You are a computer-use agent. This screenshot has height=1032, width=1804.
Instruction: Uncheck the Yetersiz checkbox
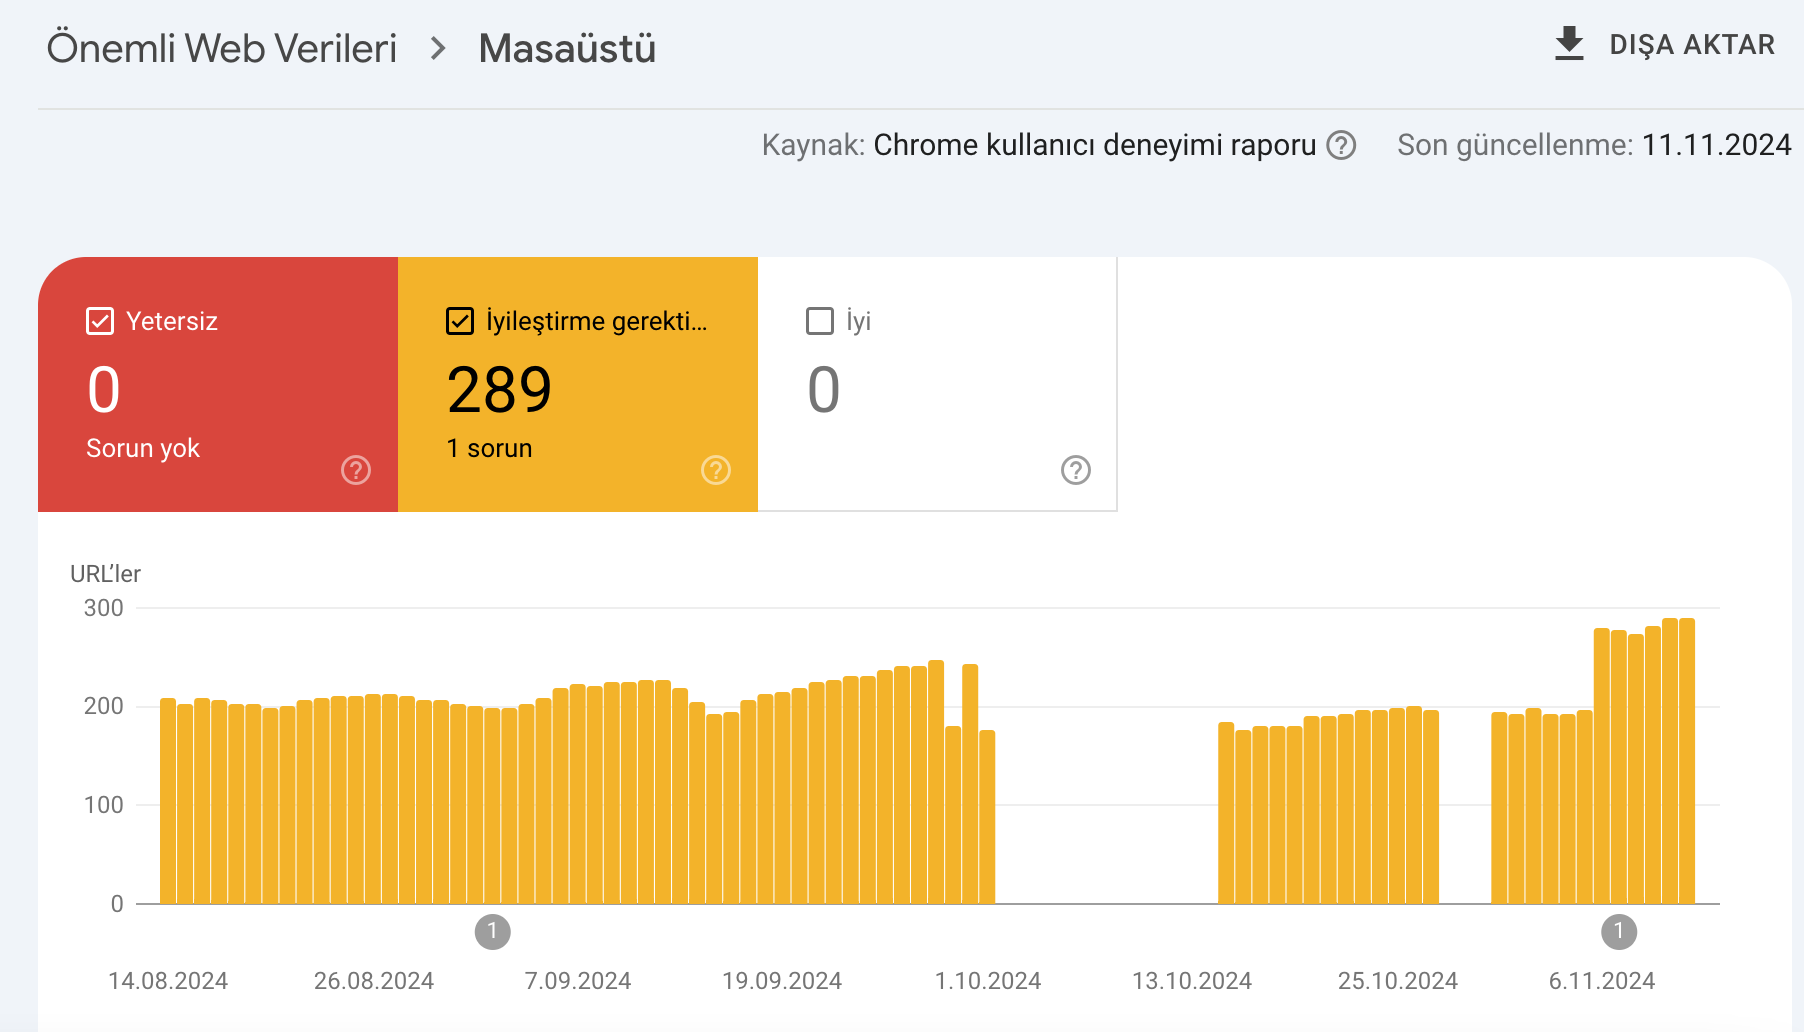point(100,321)
